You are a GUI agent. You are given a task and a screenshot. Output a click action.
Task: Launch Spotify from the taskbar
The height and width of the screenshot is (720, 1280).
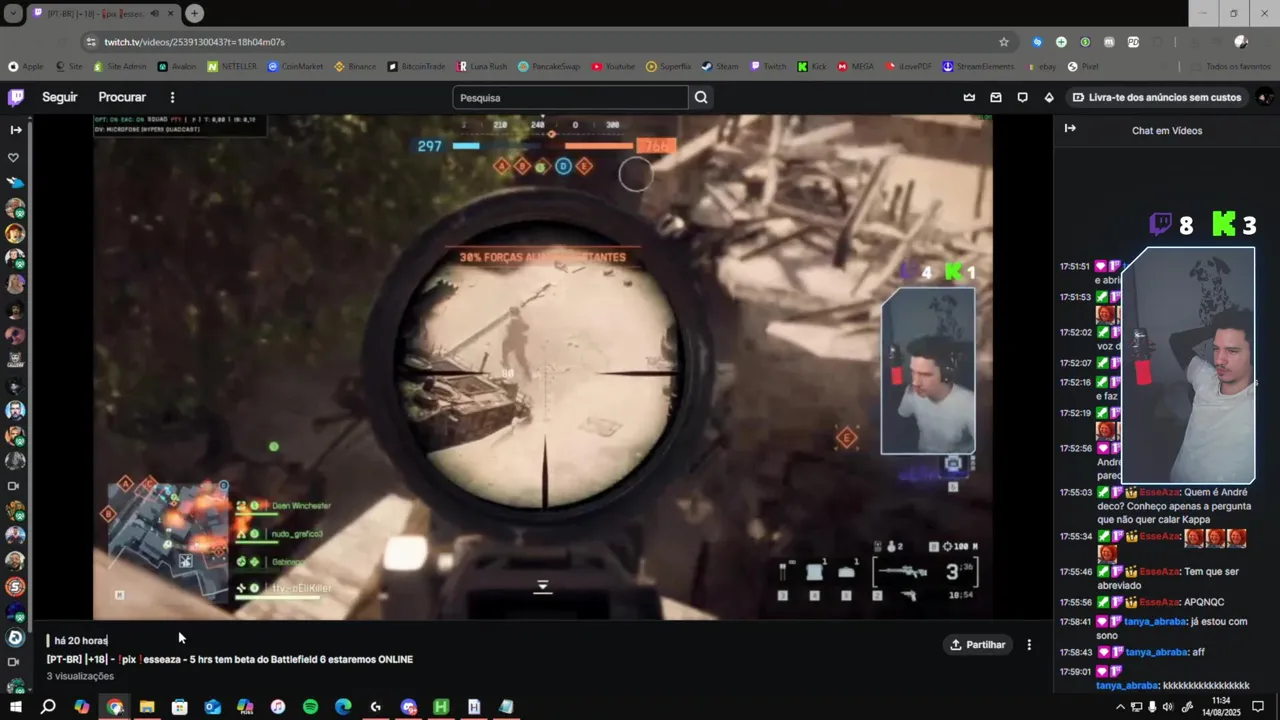pos(310,707)
